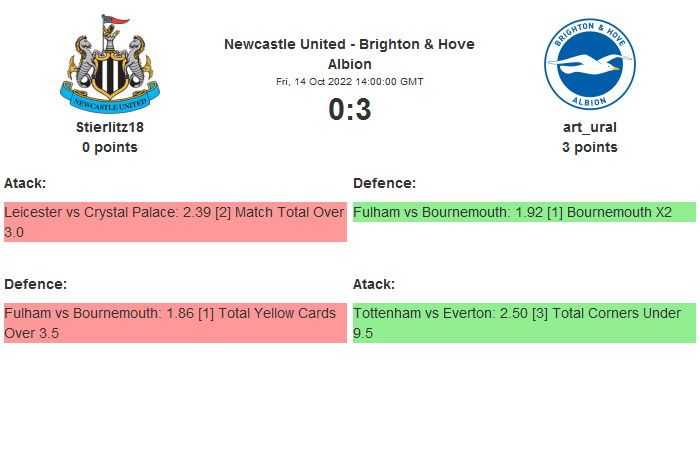Click the 0:3 match score

point(349,110)
